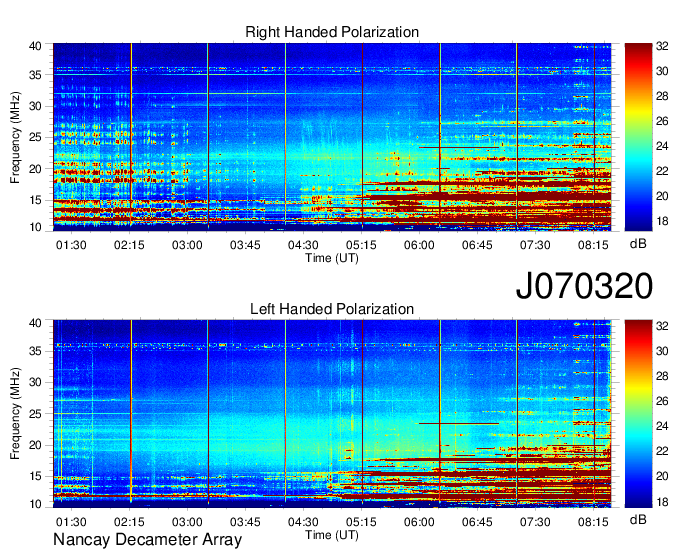Click the 32 value on Right Handed colorbar
Viewport: 680px width, 552px height.
[662, 46]
